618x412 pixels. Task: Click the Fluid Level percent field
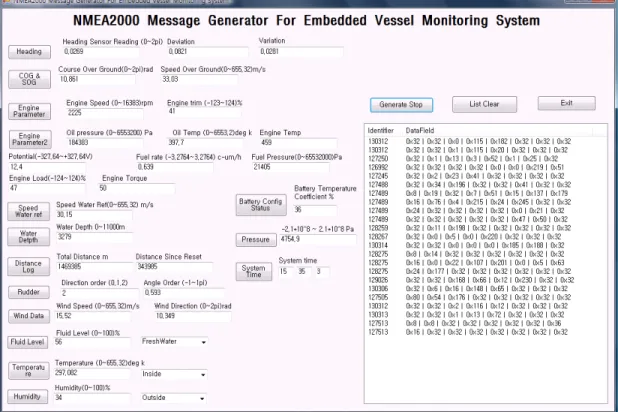pos(92,342)
